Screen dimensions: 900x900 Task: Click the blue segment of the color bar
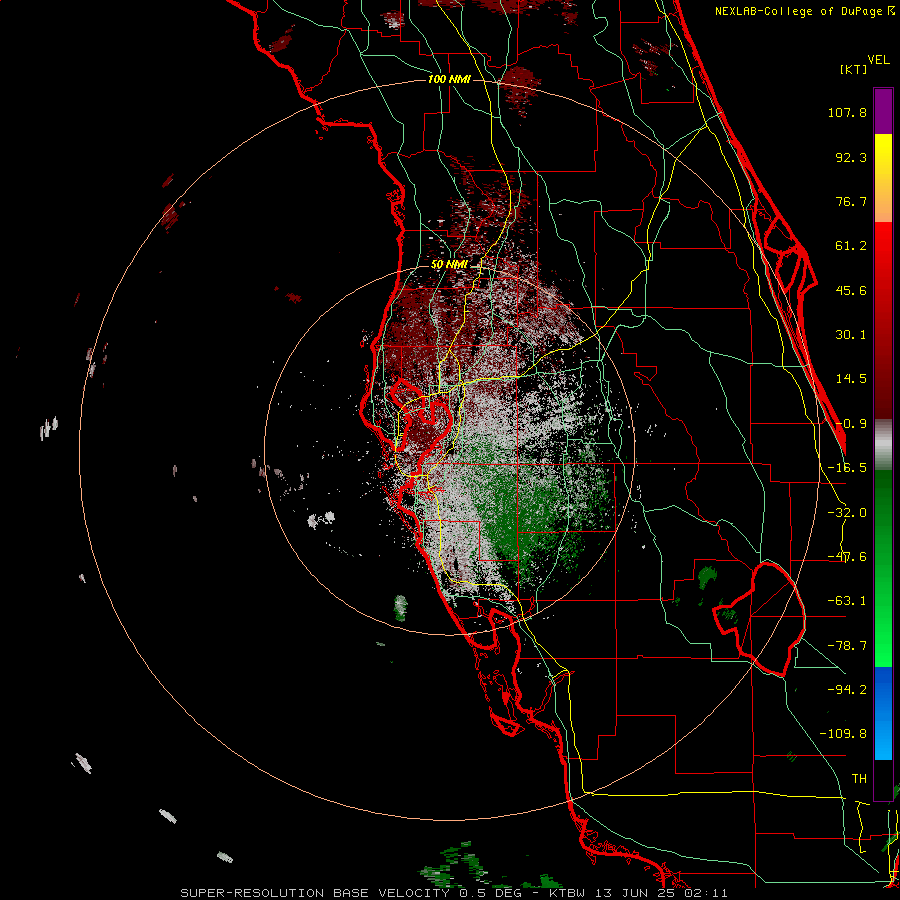click(883, 713)
